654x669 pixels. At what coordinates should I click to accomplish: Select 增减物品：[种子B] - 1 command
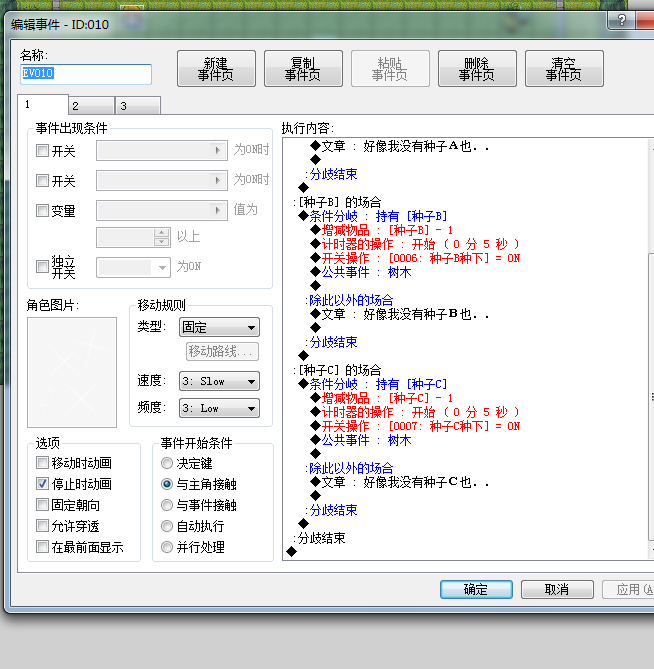click(381, 230)
